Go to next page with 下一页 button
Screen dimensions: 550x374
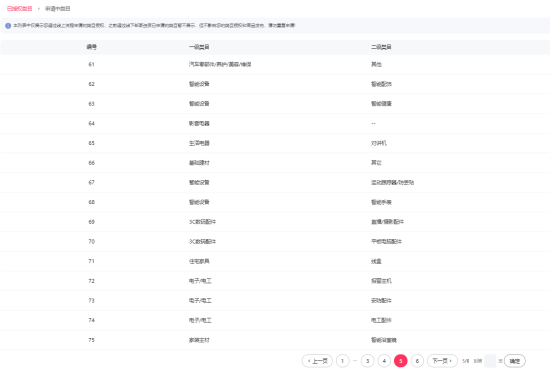442,361
